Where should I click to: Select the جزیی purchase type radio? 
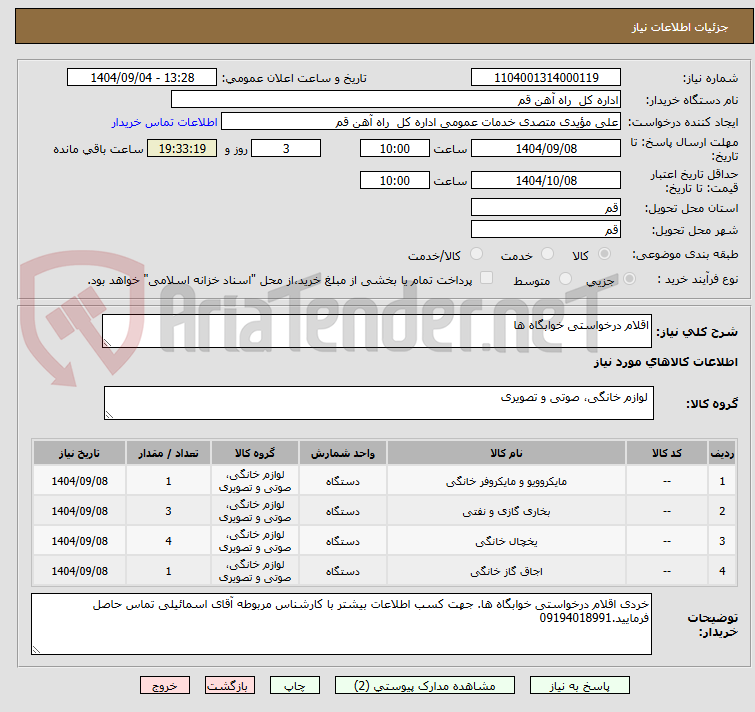(629, 279)
